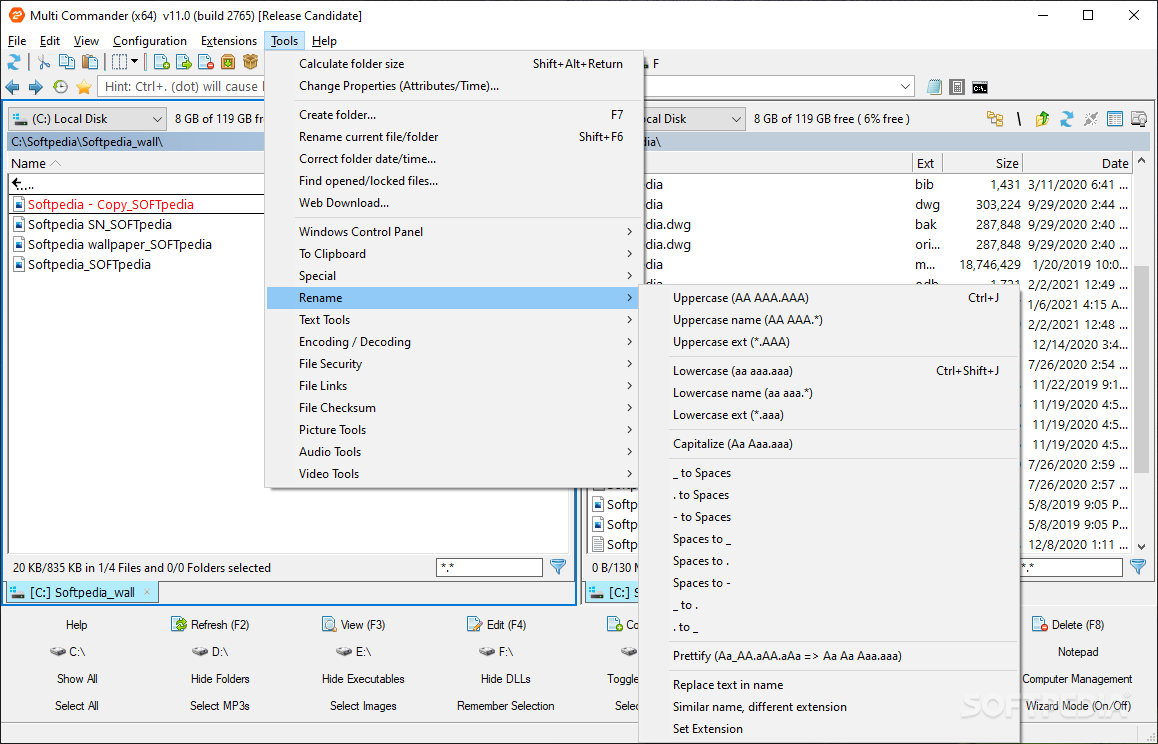1158x744 pixels.
Task: Open history clock icon
Action: click(60, 87)
